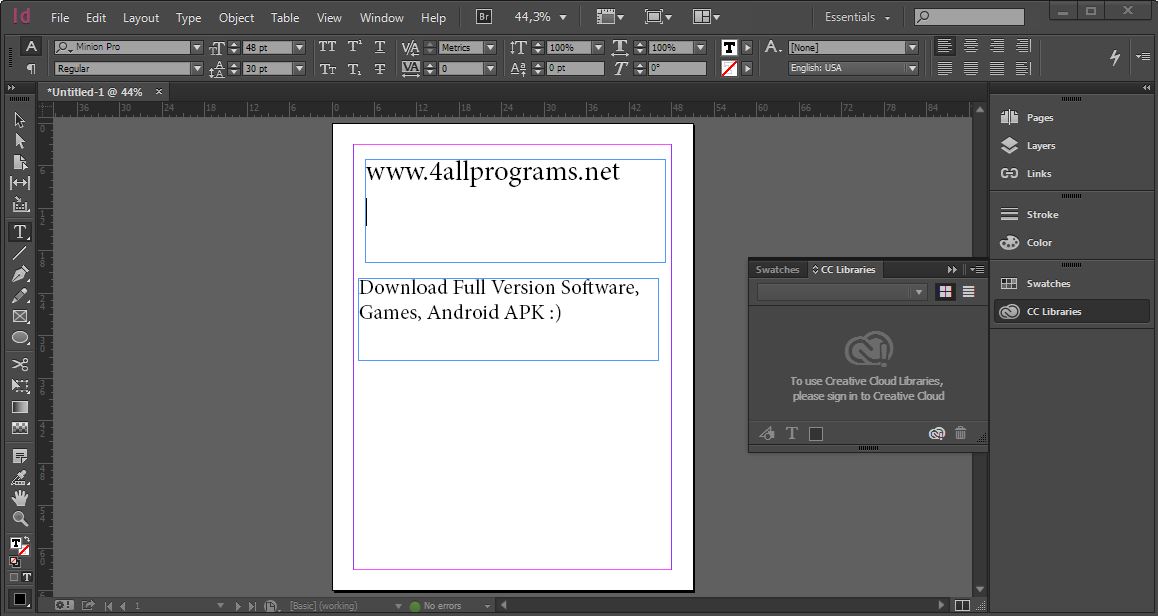Screen dimensions: 1158x616
Task: Open the Essentials workspace switcher
Action: [x=857, y=17]
